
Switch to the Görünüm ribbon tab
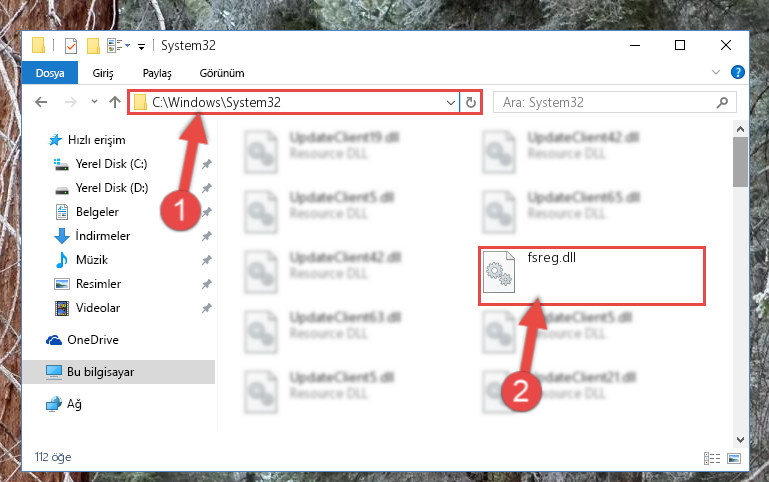pos(222,73)
